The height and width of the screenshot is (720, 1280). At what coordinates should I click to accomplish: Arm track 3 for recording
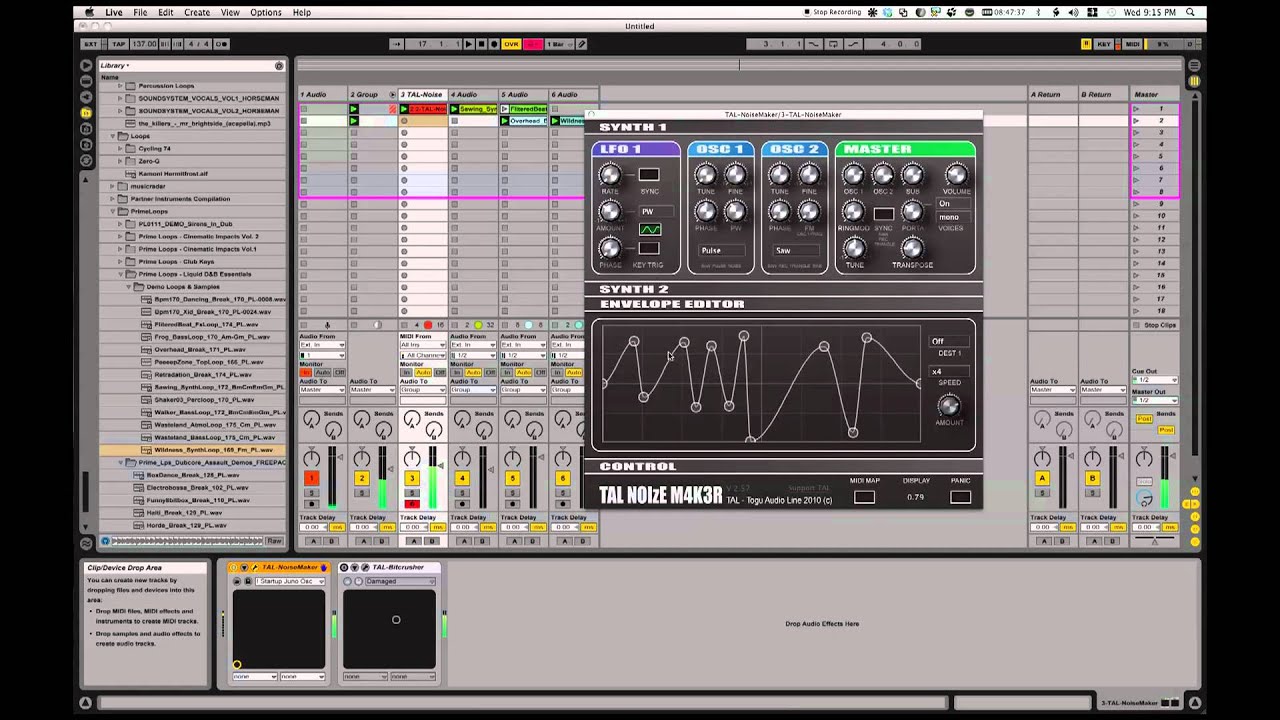(x=412, y=503)
